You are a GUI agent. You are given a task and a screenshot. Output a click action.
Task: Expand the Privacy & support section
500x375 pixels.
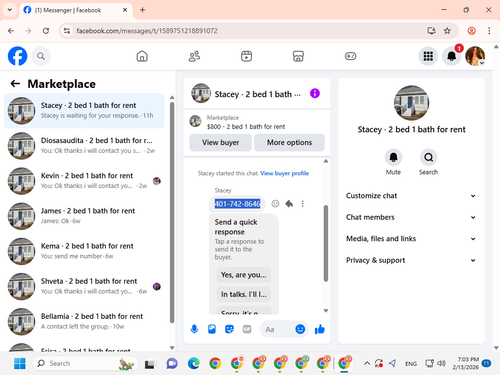click(x=411, y=260)
